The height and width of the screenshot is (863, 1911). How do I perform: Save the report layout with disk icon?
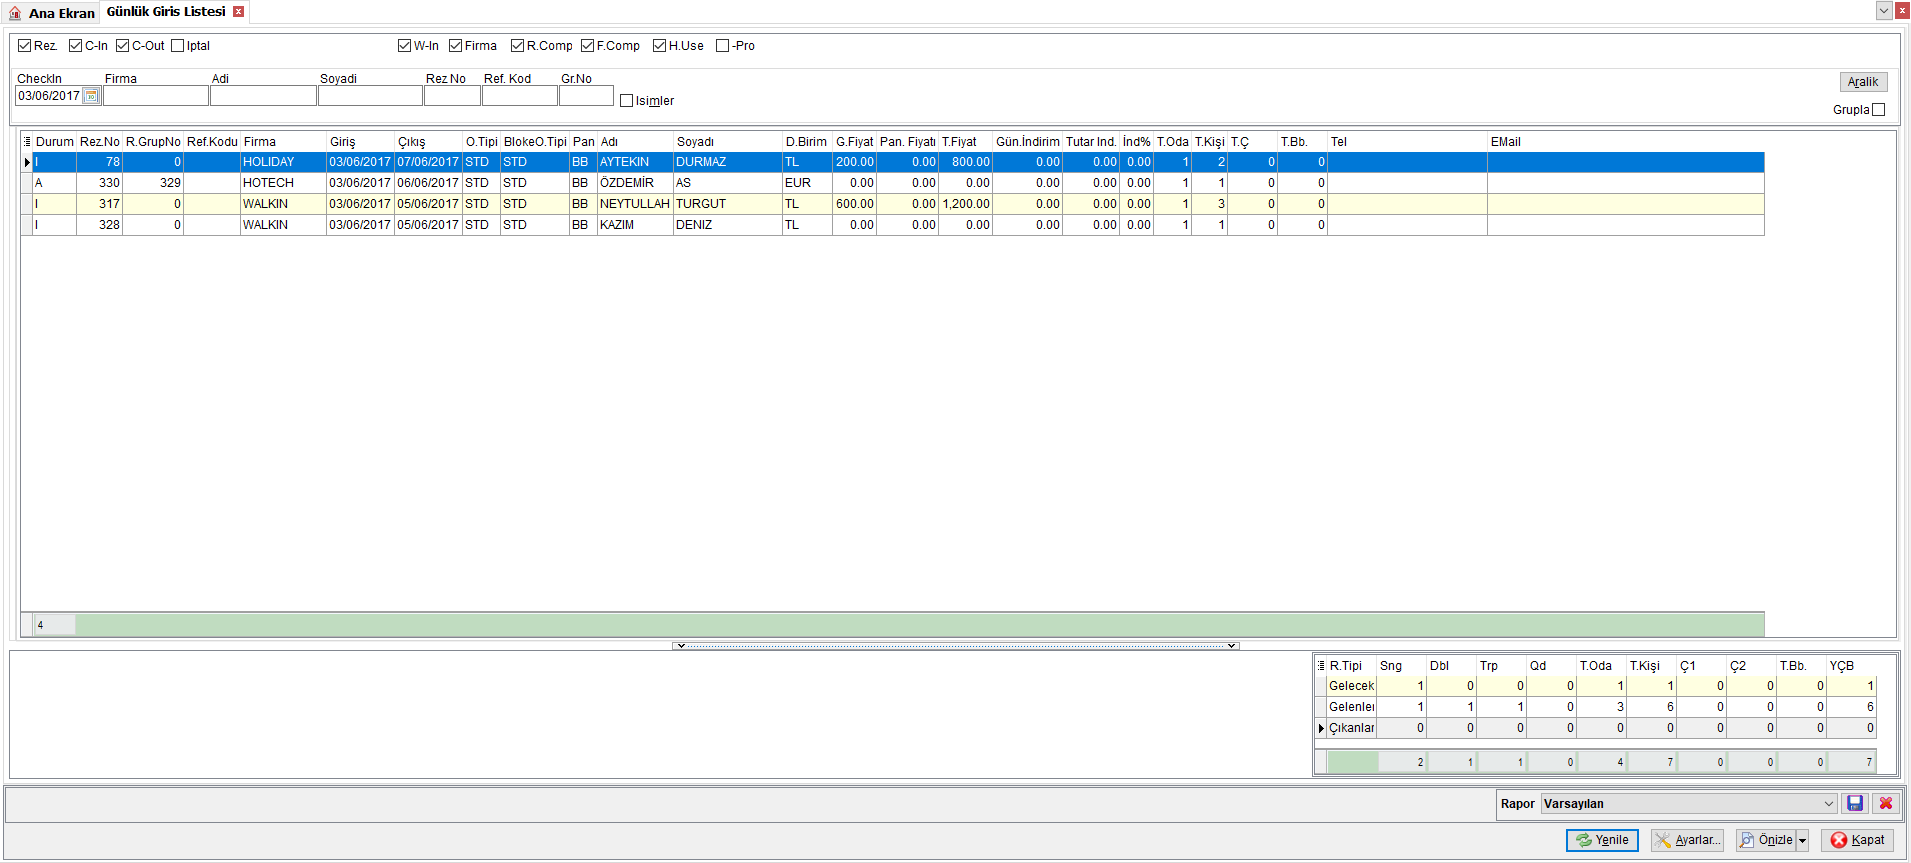1855,803
